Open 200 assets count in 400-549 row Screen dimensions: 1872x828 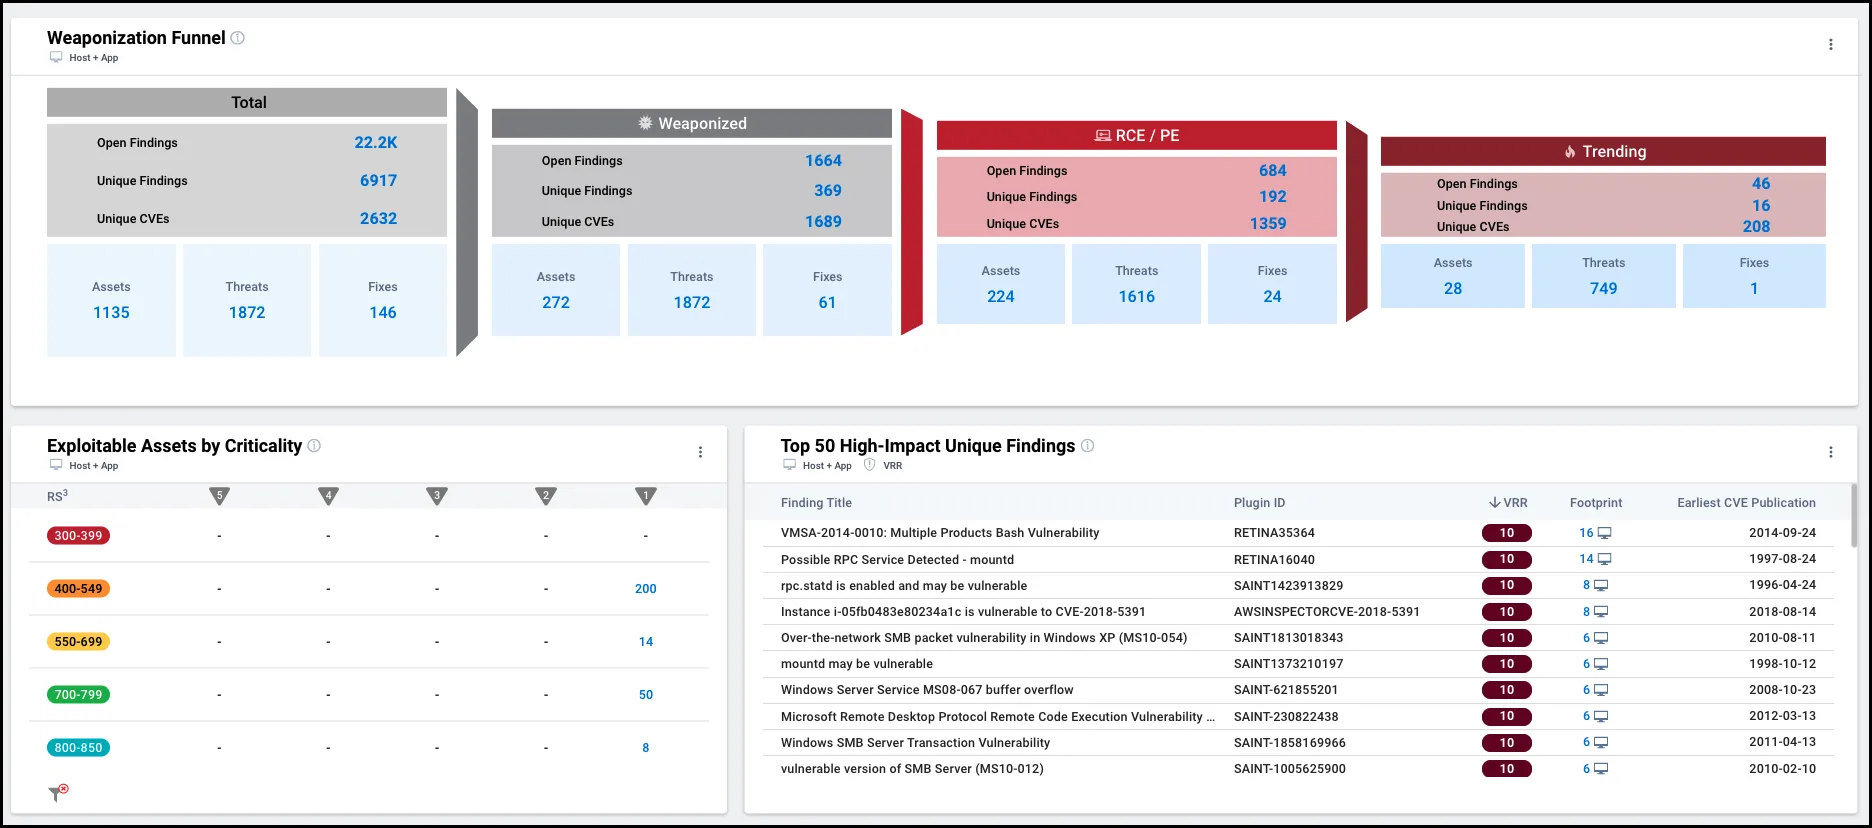[646, 589]
